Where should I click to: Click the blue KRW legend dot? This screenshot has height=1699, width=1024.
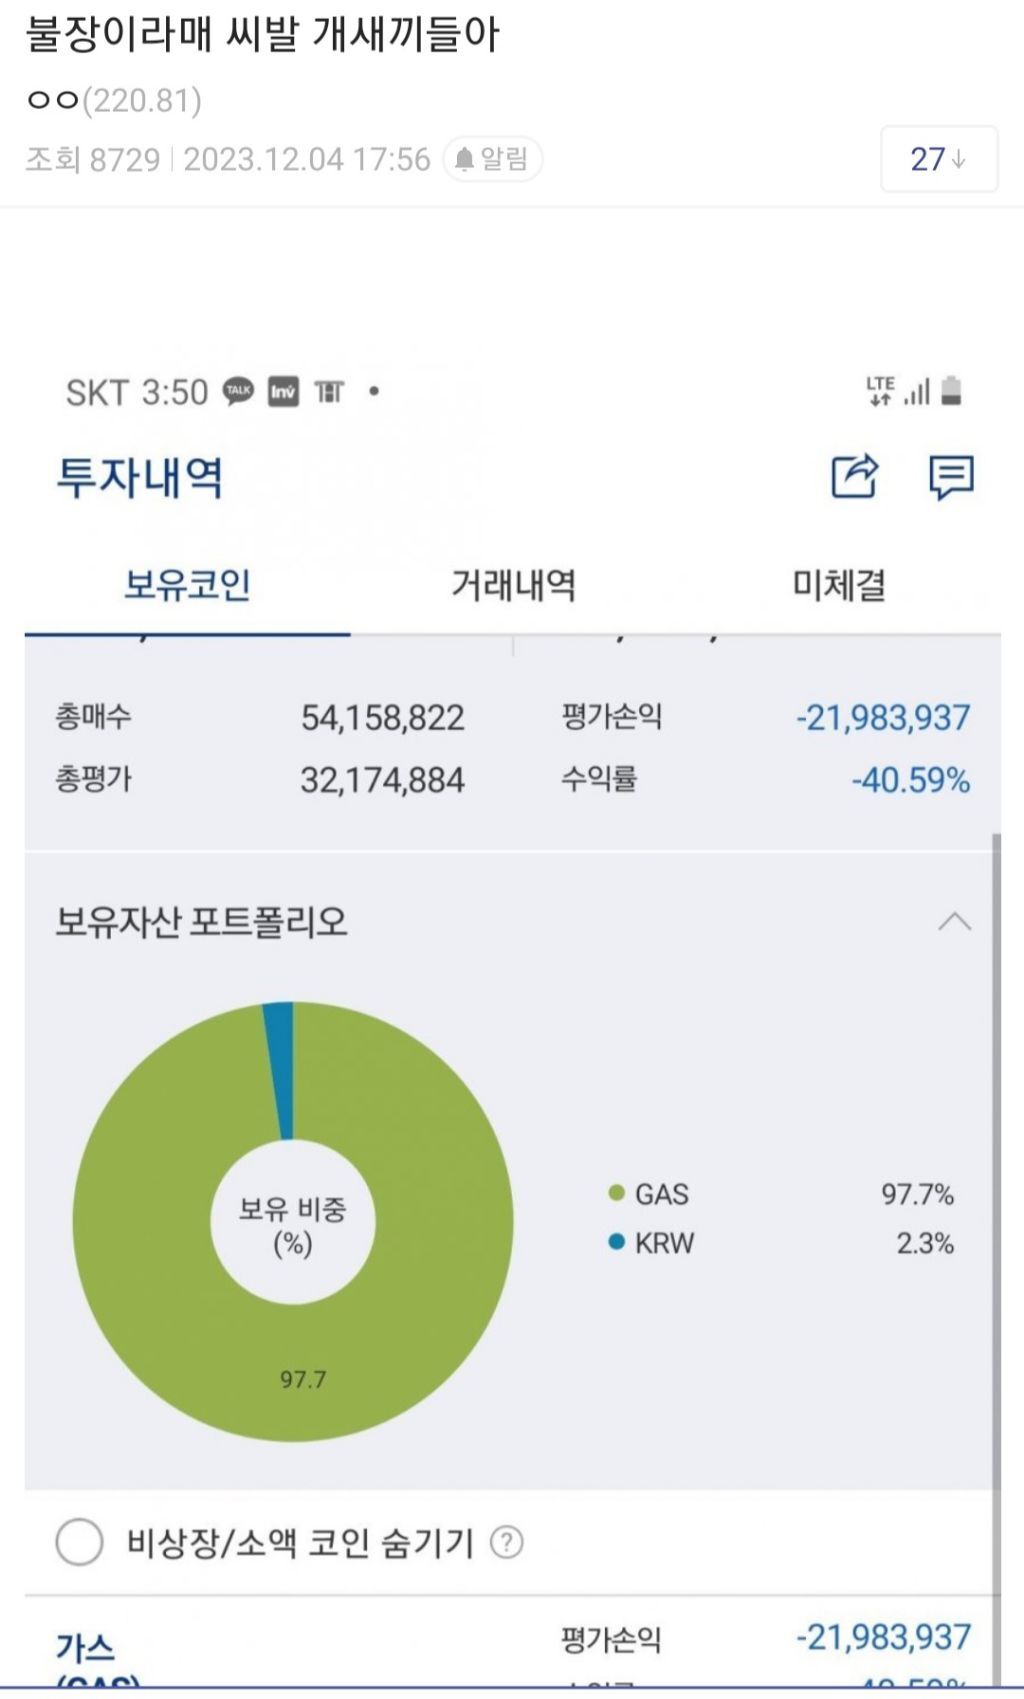(x=617, y=1242)
